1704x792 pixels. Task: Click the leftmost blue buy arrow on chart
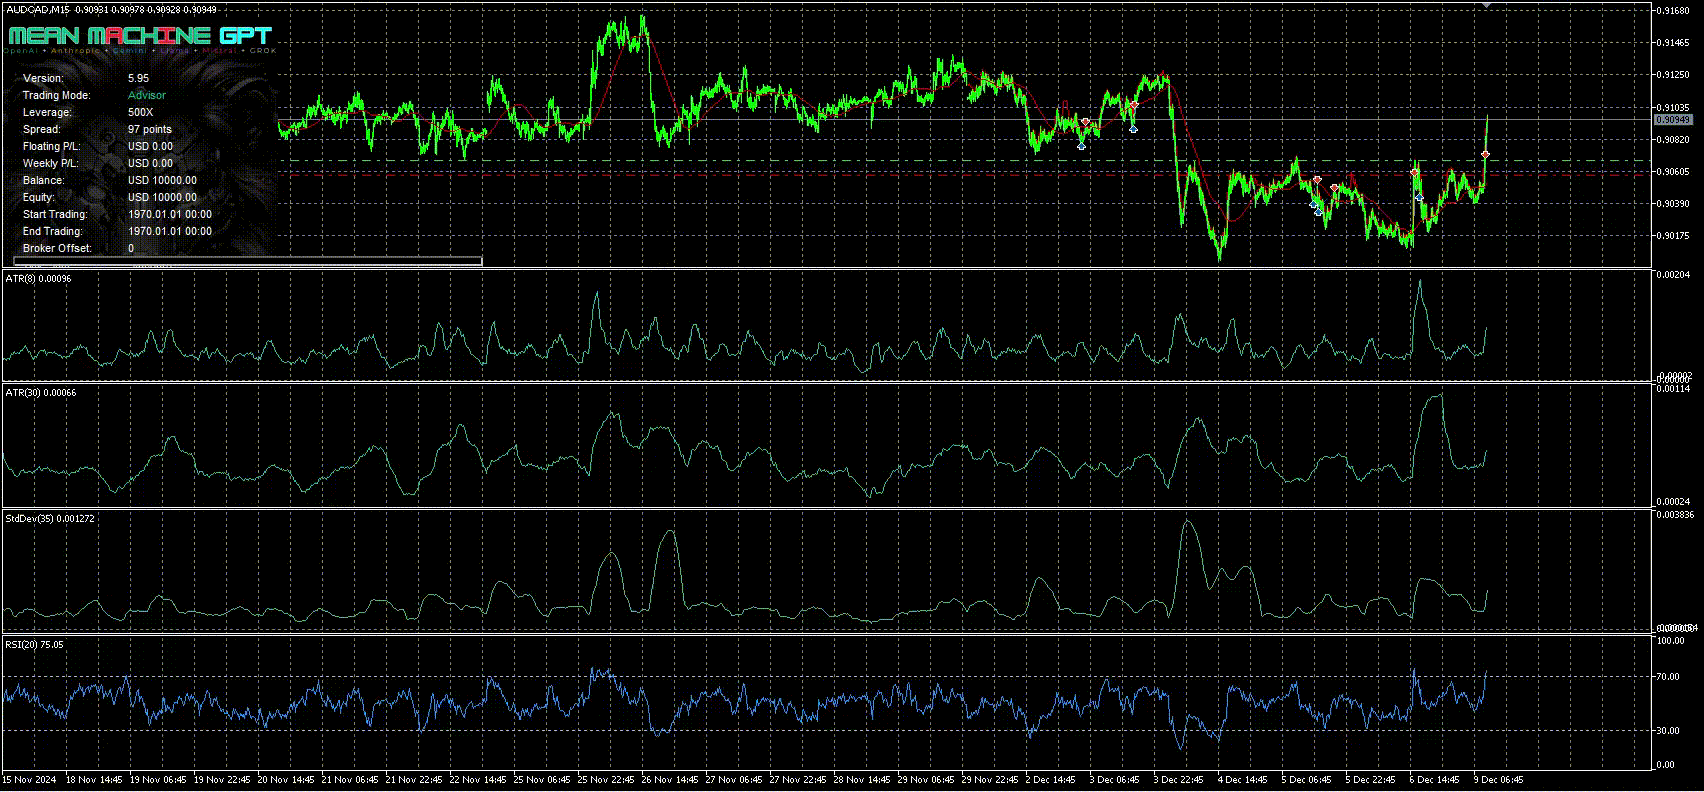pos(1081,146)
